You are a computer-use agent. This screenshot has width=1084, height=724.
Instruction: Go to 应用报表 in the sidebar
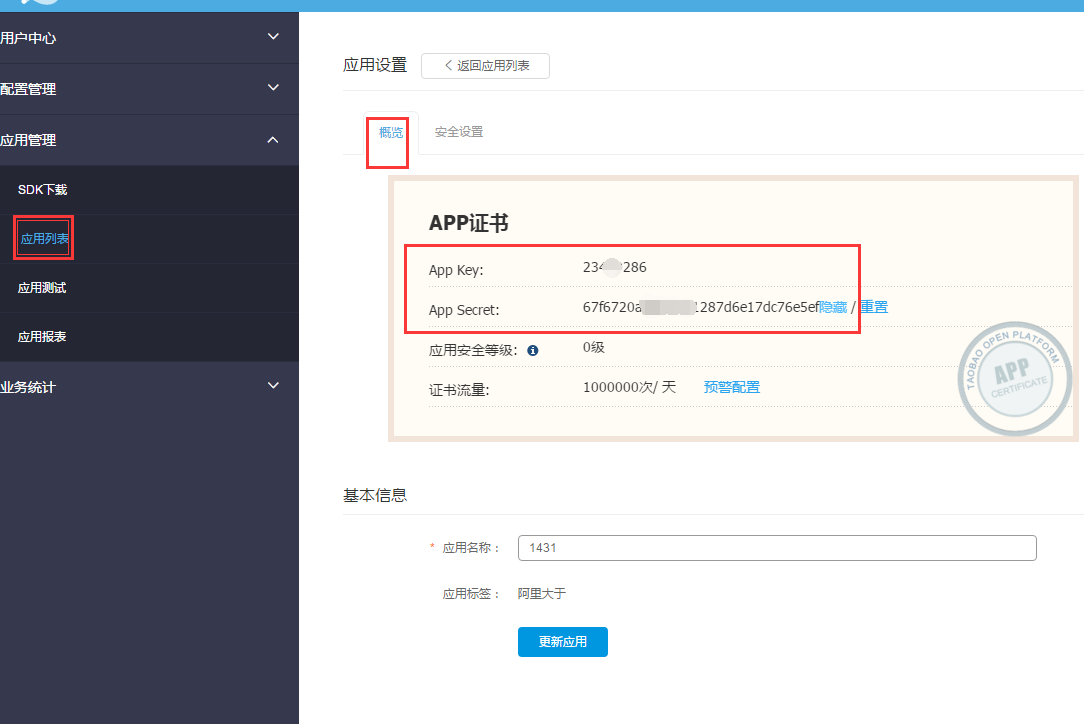pyautogui.click(x=43, y=337)
